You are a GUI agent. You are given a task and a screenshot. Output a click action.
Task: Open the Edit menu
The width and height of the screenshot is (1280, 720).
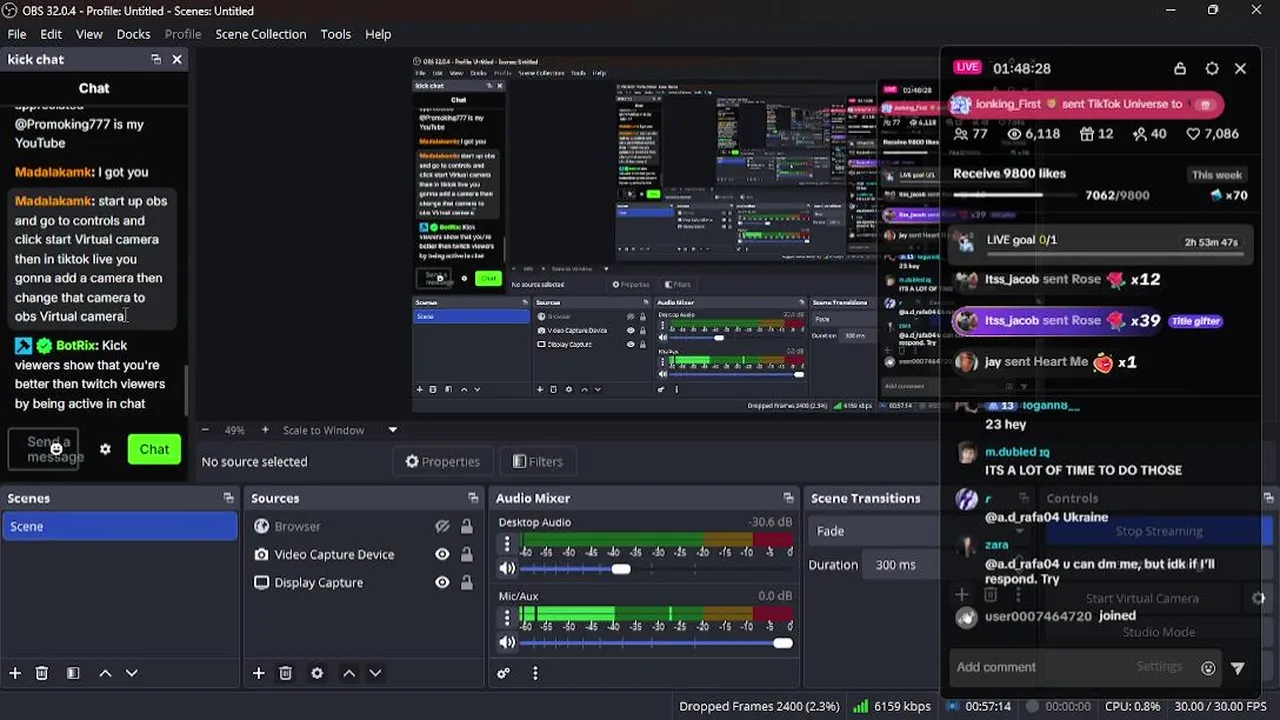[x=51, y=34]
